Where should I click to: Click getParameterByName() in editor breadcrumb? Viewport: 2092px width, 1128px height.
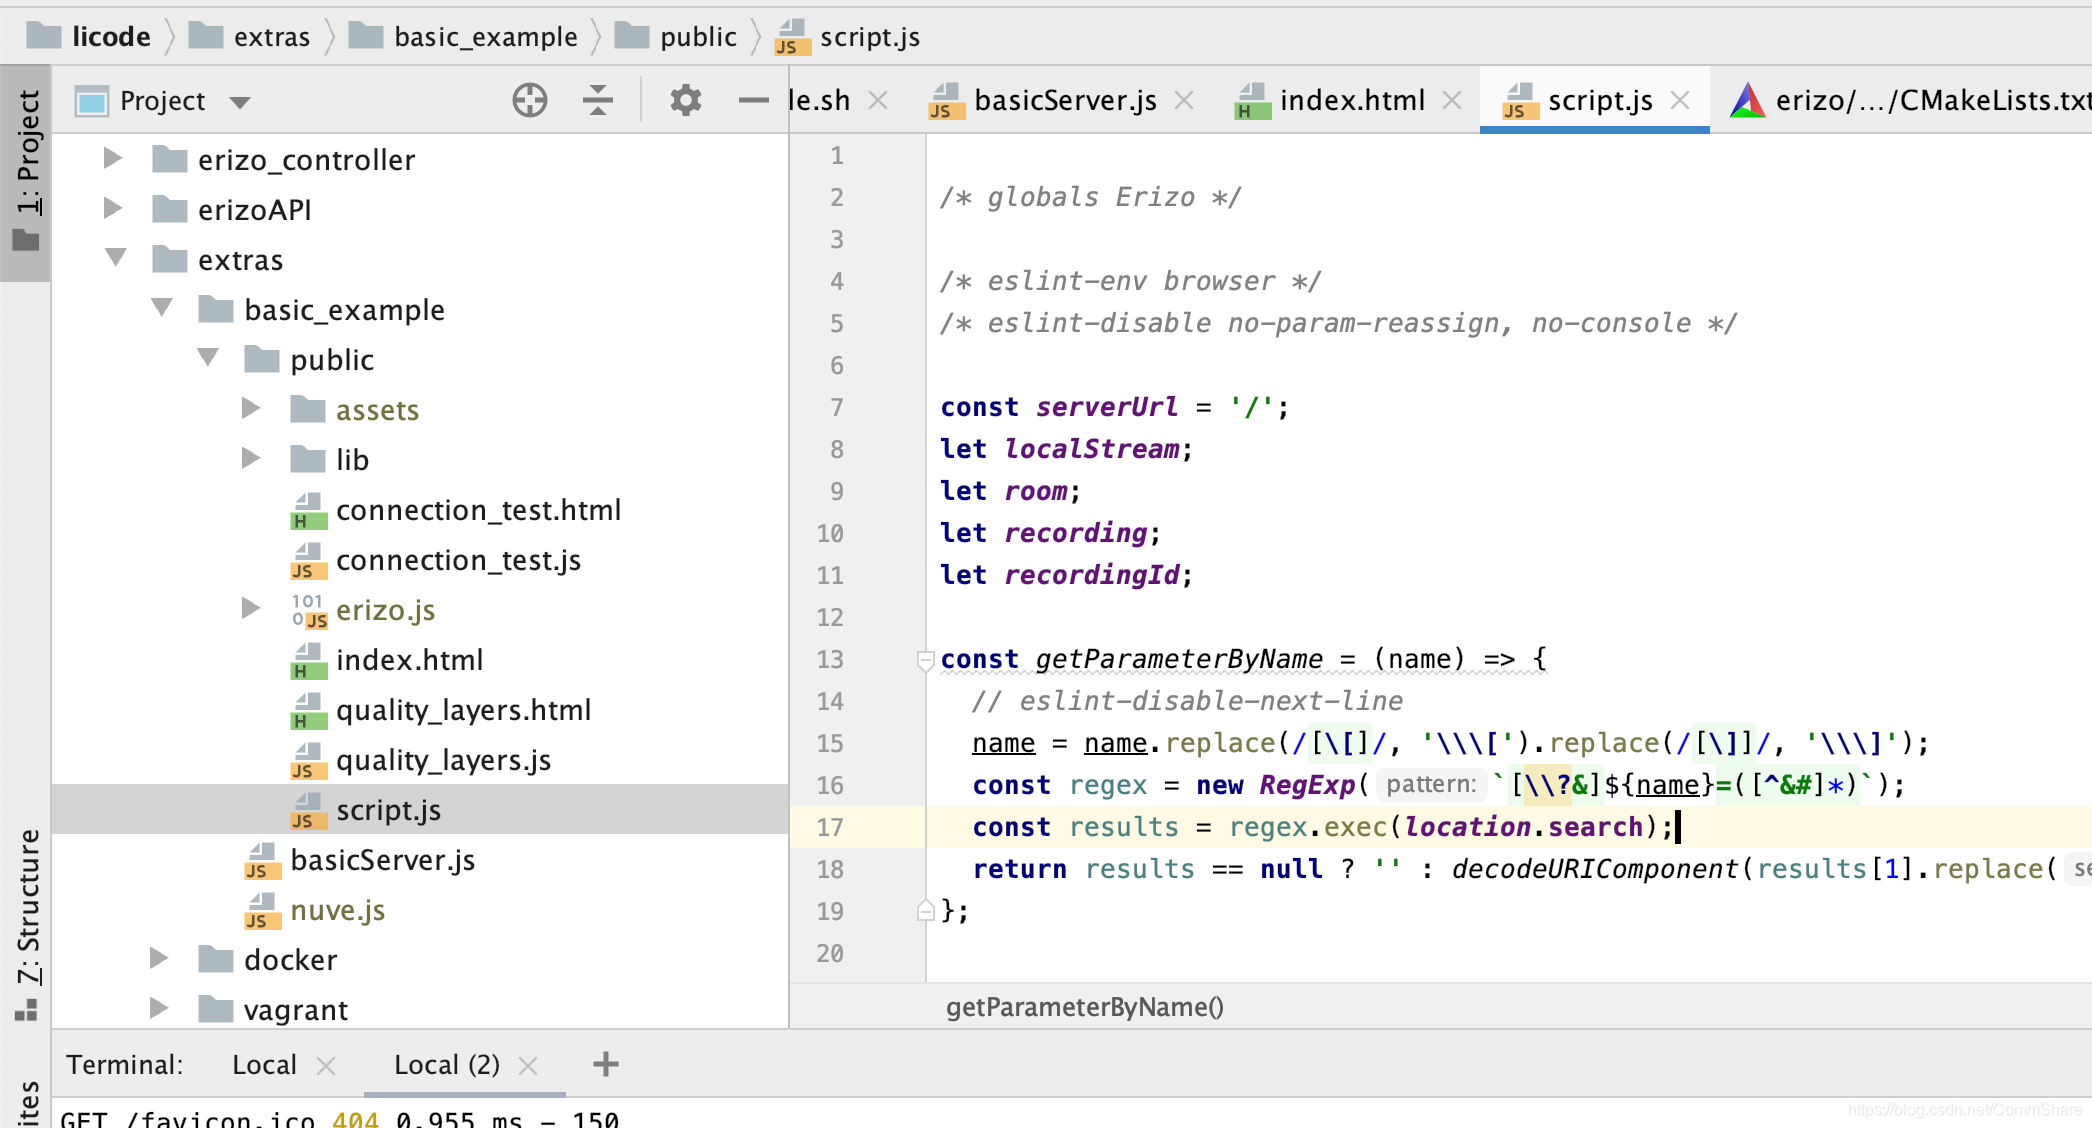pyautogui.click(x=1085, y=1007)
